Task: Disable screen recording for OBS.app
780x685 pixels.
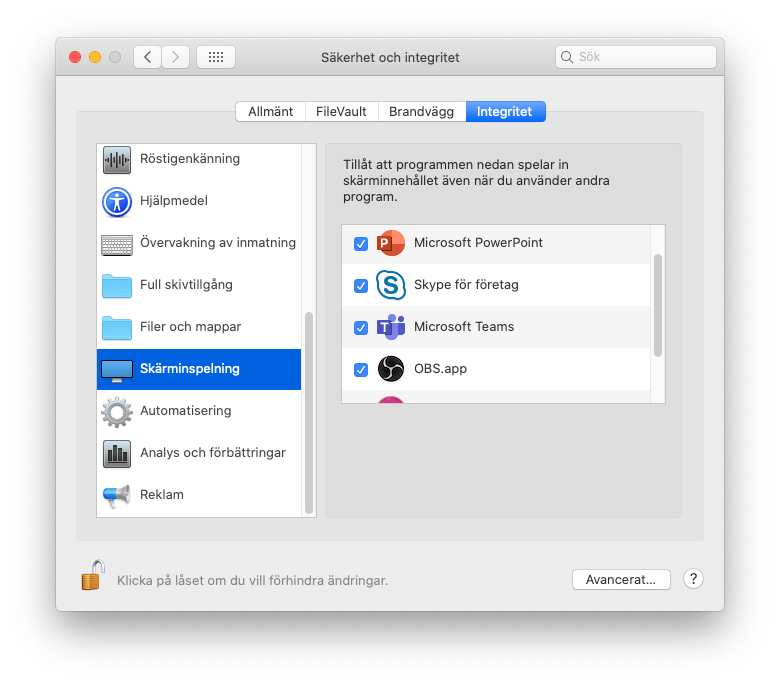Action: (x=361, y=369)
